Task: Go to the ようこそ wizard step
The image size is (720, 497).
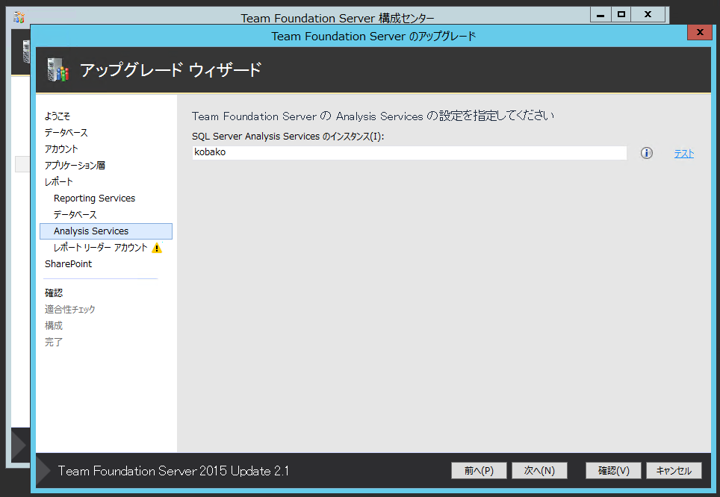Action: point(57,116)
